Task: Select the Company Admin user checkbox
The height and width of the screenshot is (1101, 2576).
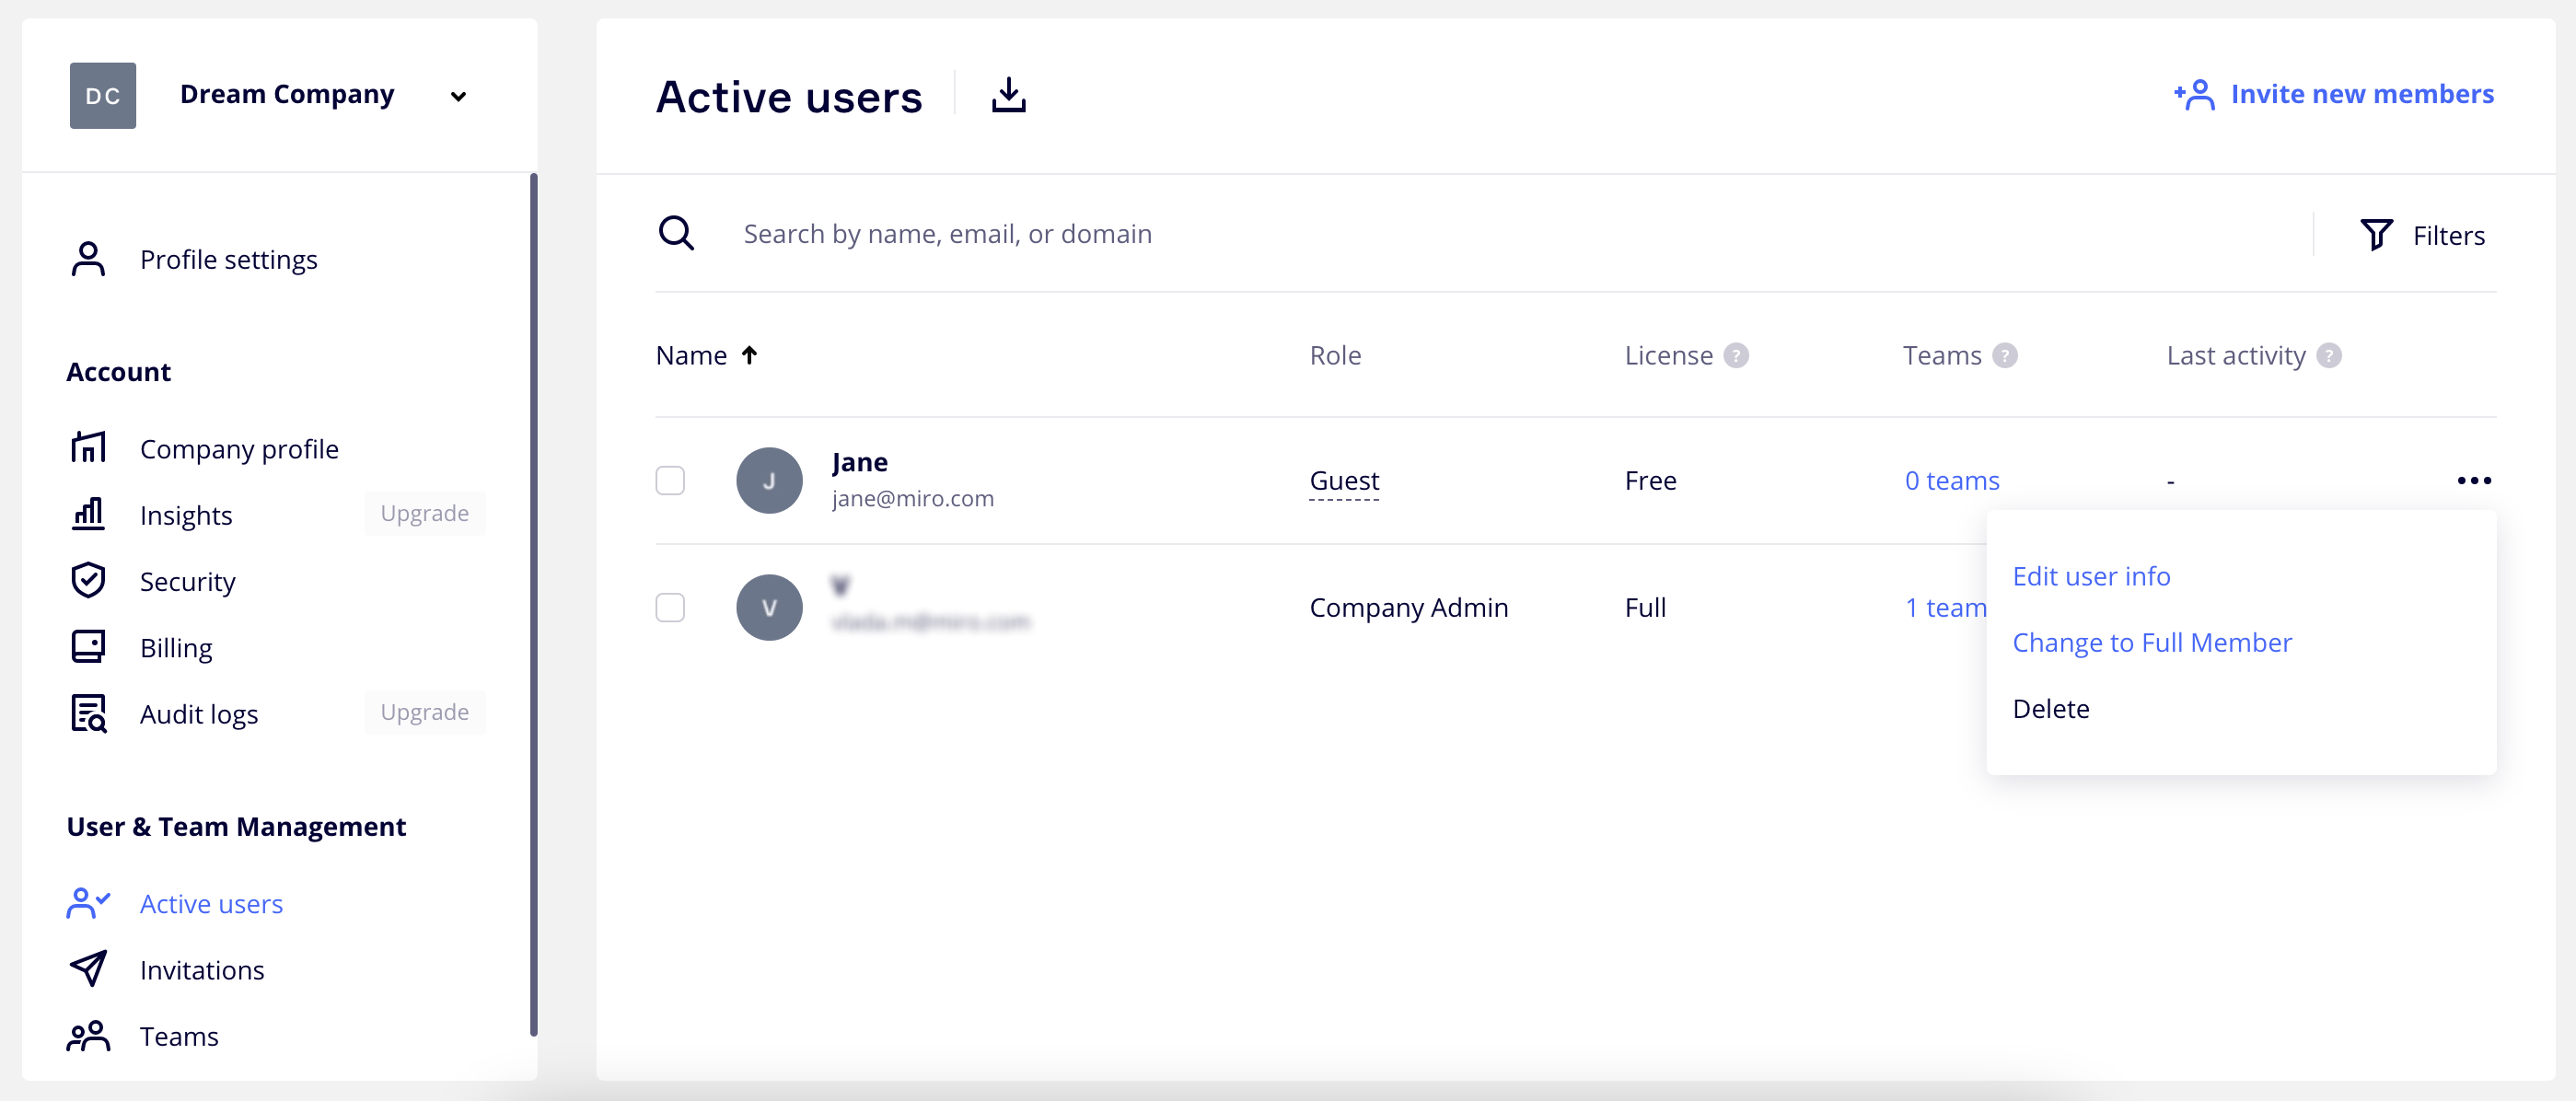Action: click(670, 608)
